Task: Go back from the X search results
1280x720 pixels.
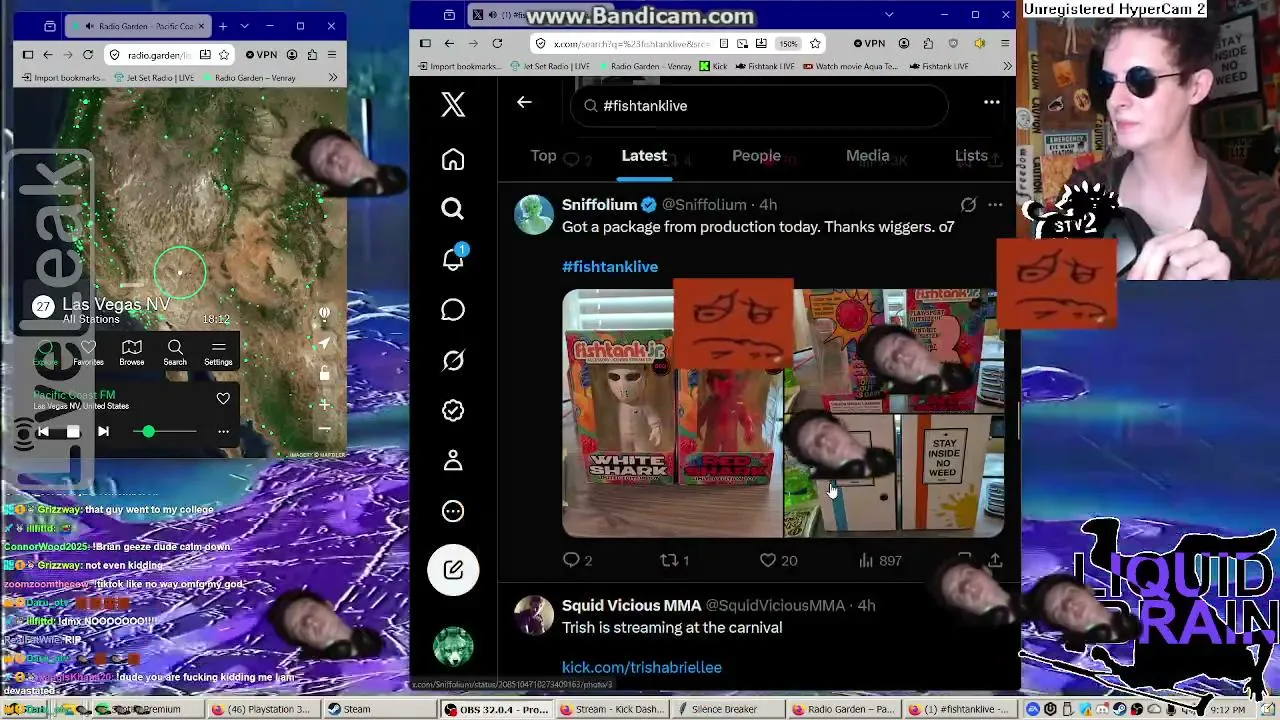Action: [x=524, y=102]
